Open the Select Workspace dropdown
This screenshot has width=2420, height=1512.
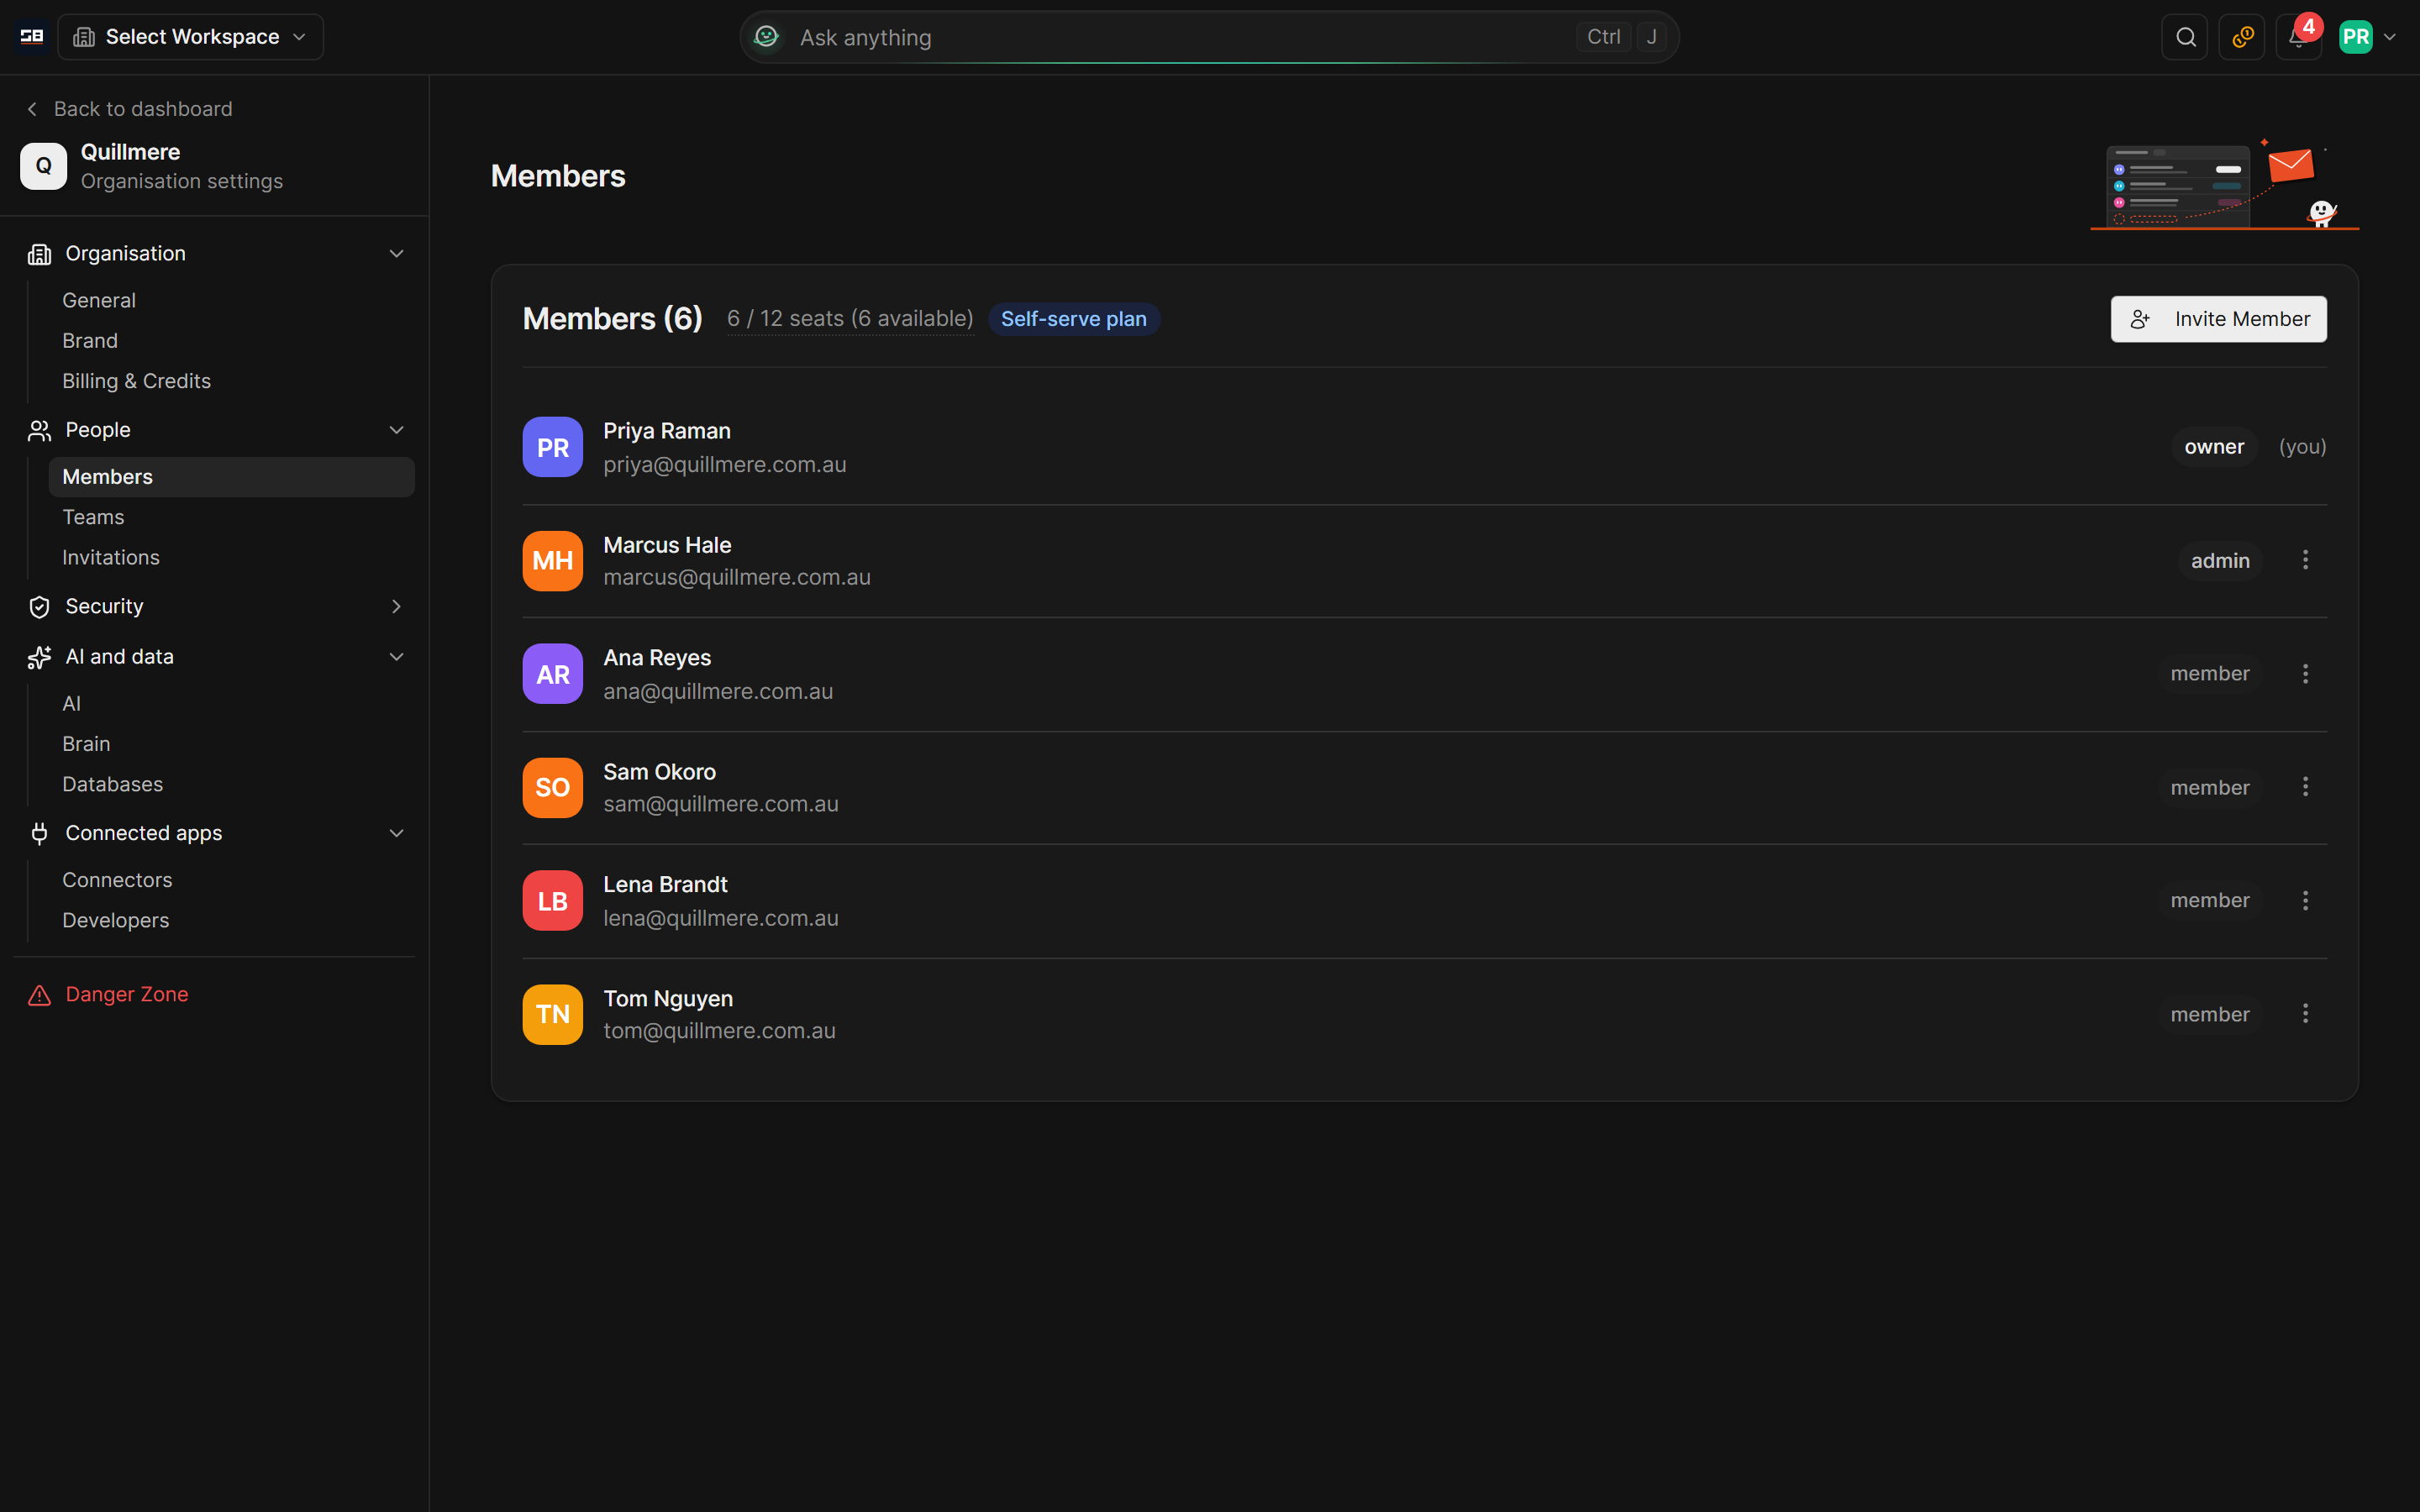coord(190,37)
